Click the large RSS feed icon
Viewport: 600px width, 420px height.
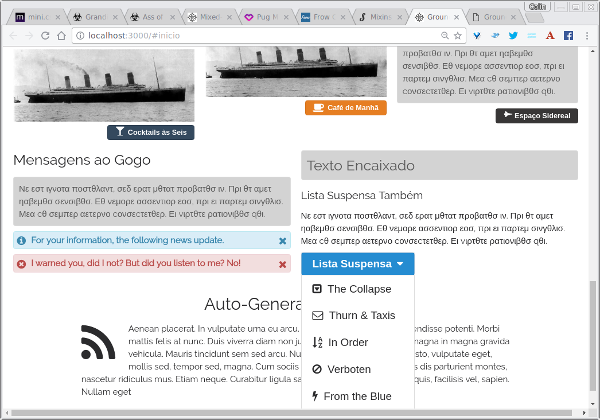coord(98,342)
